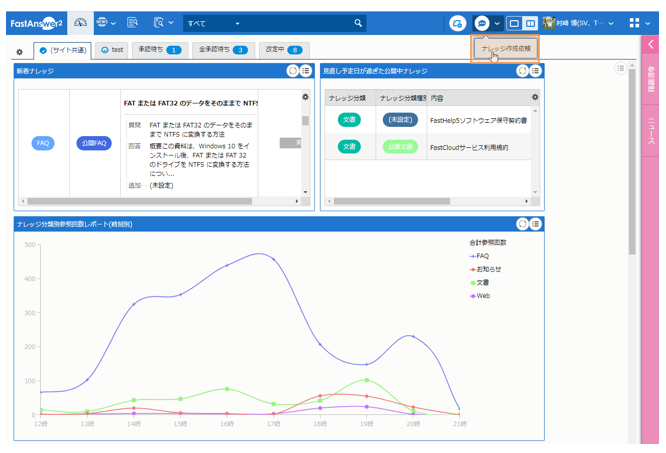Click the FastAnswer2 logo
666x453 pixels.
[x=37, y=22]
